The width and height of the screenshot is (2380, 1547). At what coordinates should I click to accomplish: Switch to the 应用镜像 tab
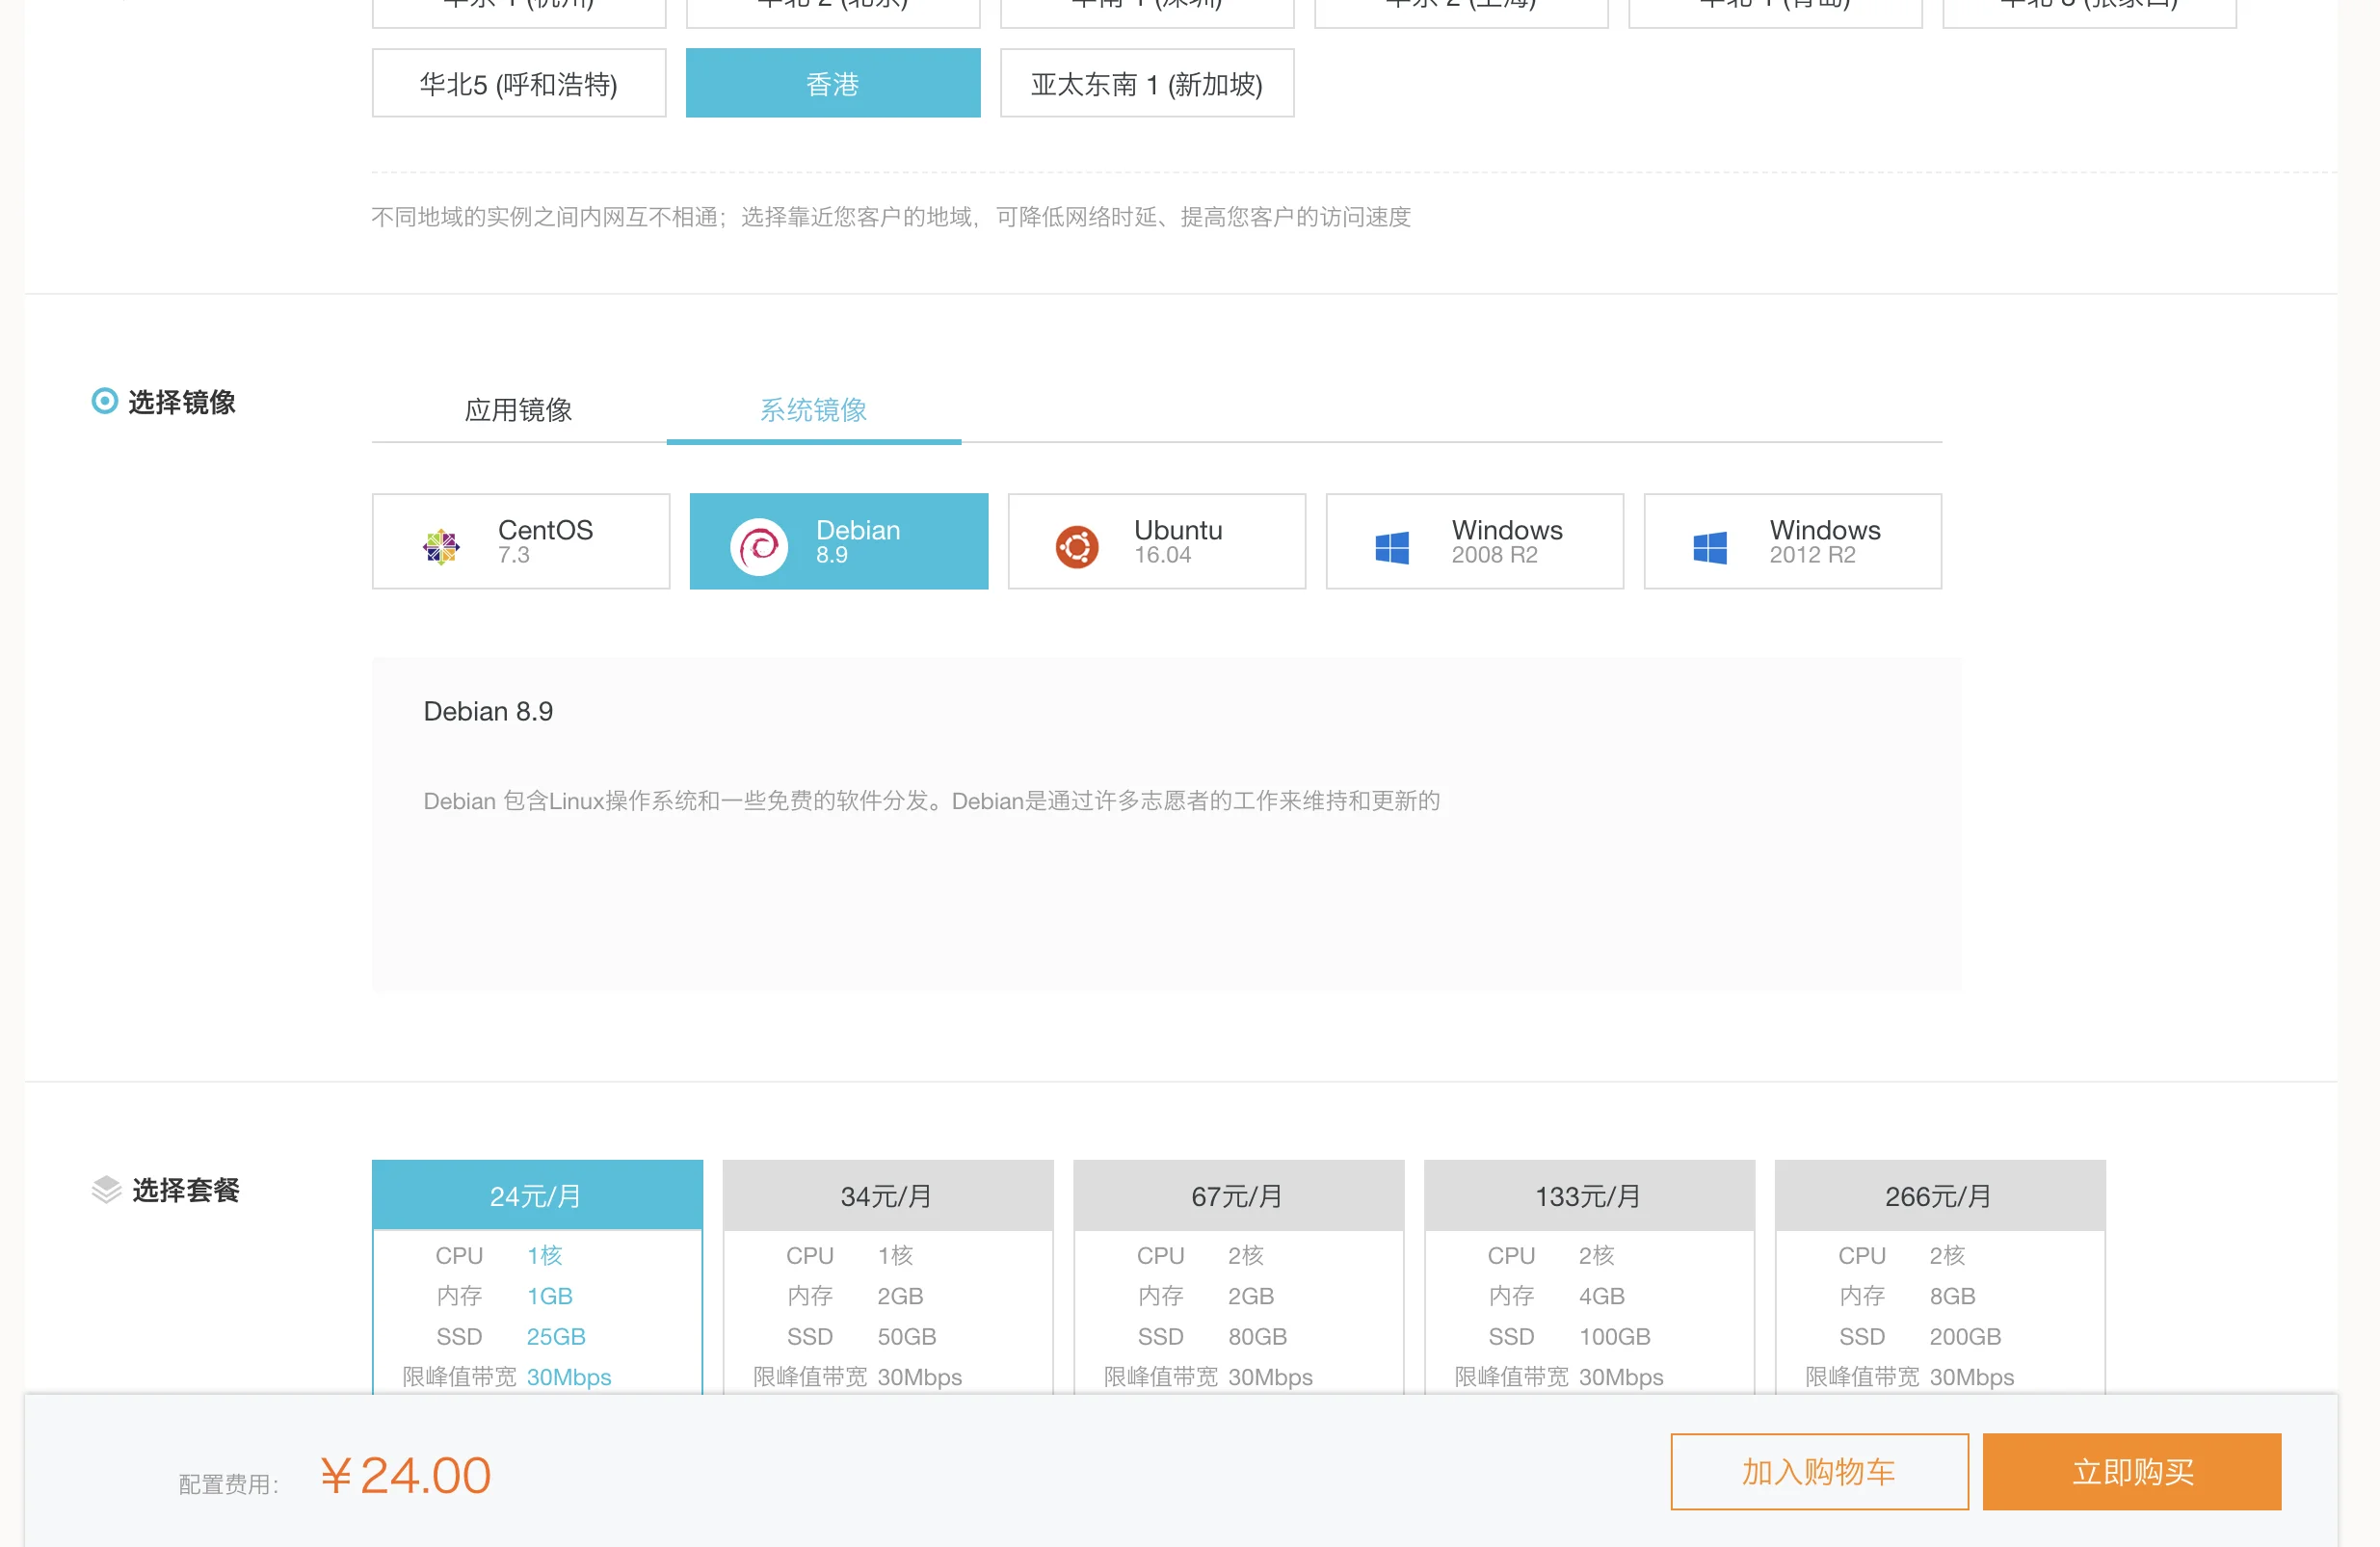coord(518,410)
